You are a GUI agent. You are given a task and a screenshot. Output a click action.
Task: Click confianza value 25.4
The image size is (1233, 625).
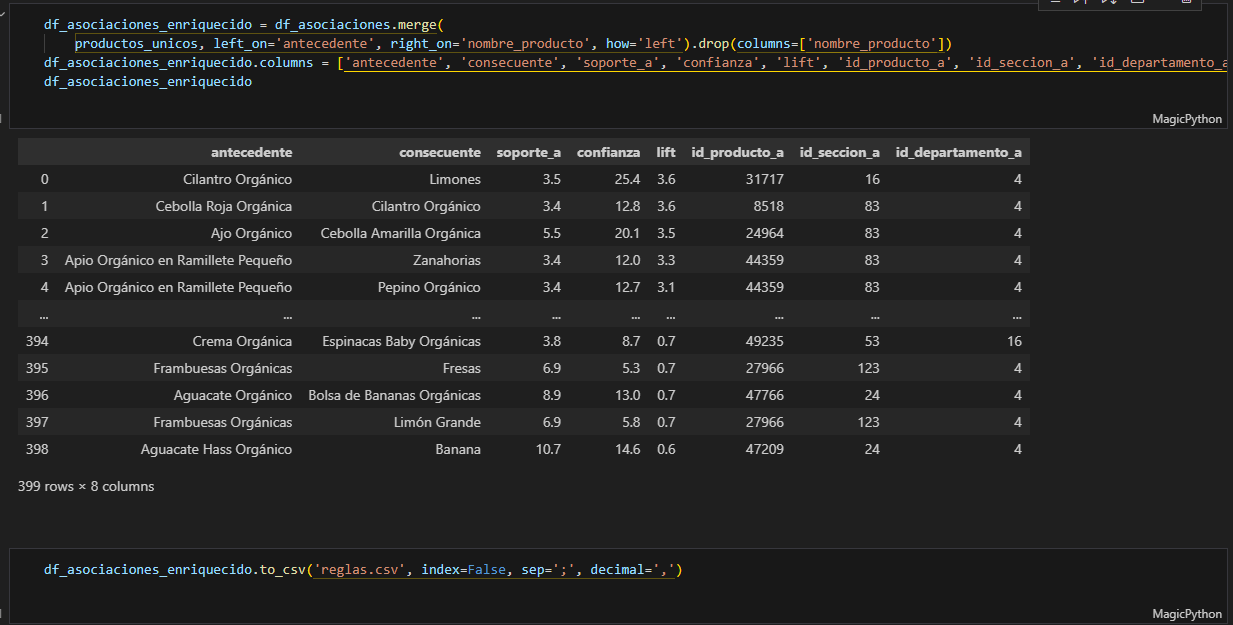[627, 179]
